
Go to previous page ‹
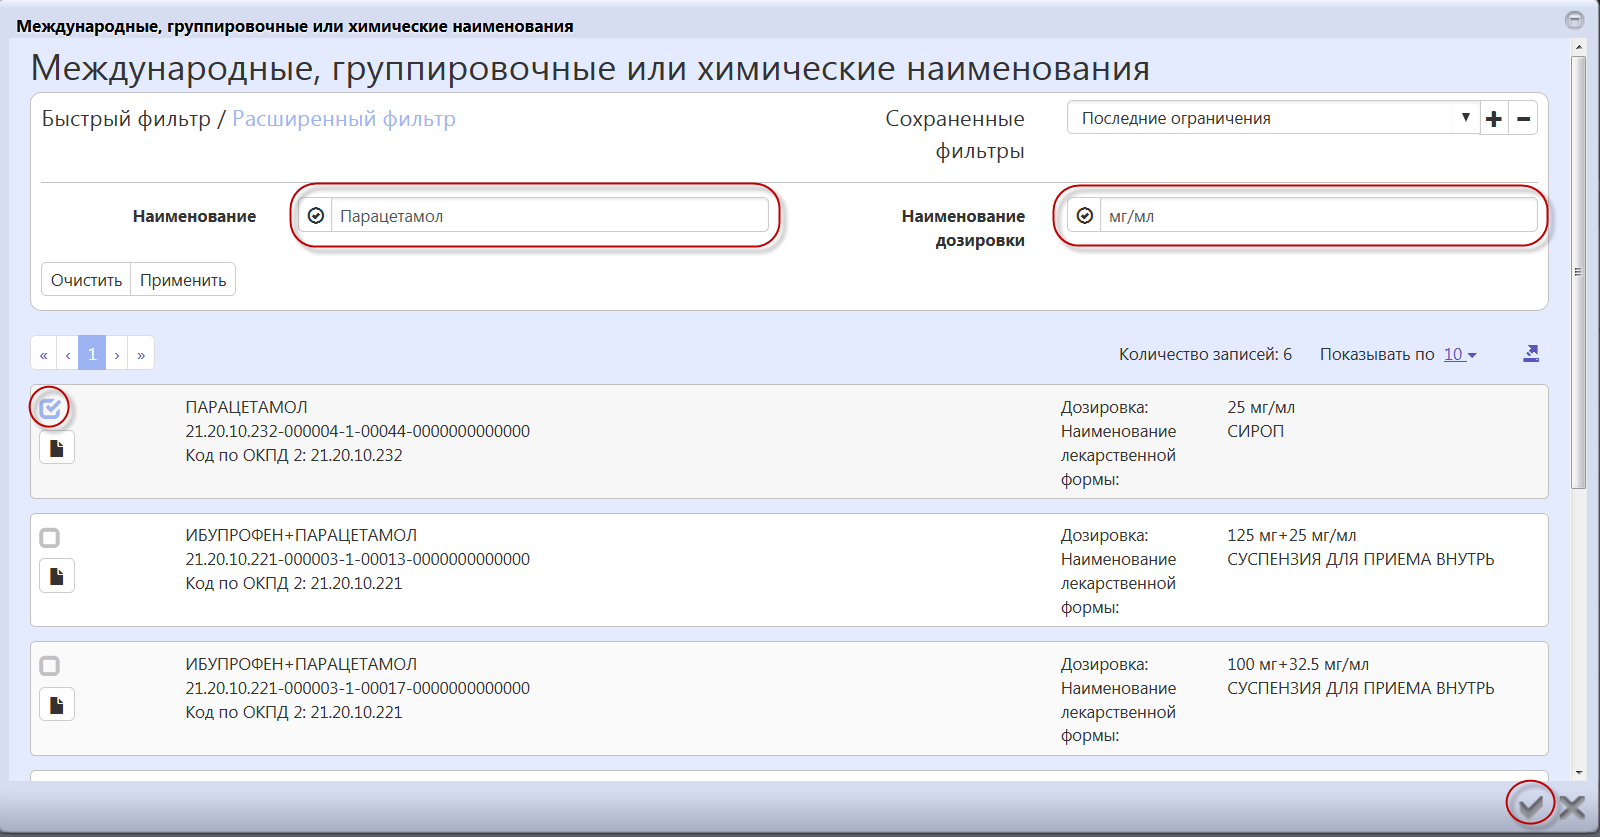[67, 354]
